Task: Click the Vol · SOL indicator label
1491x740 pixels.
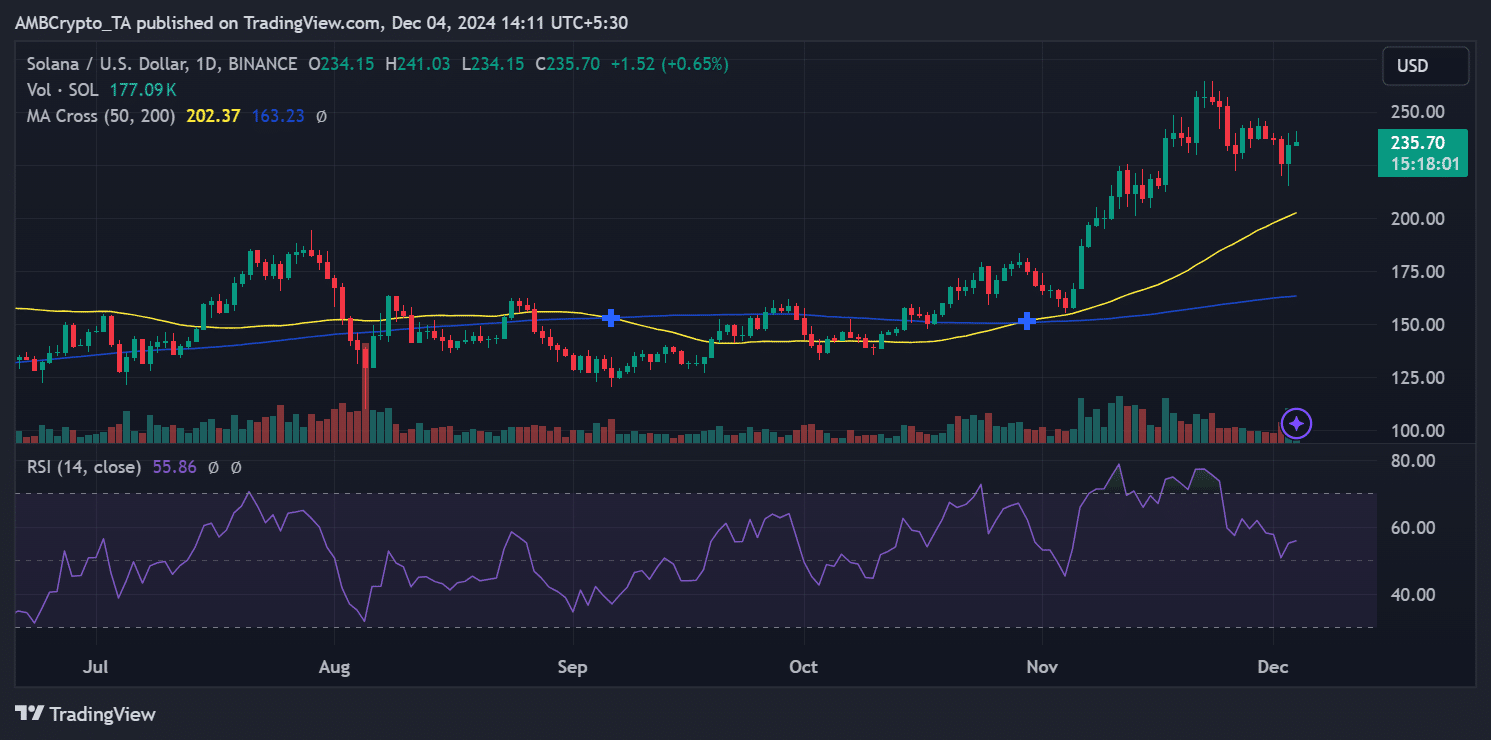Action: click(65, 90)
